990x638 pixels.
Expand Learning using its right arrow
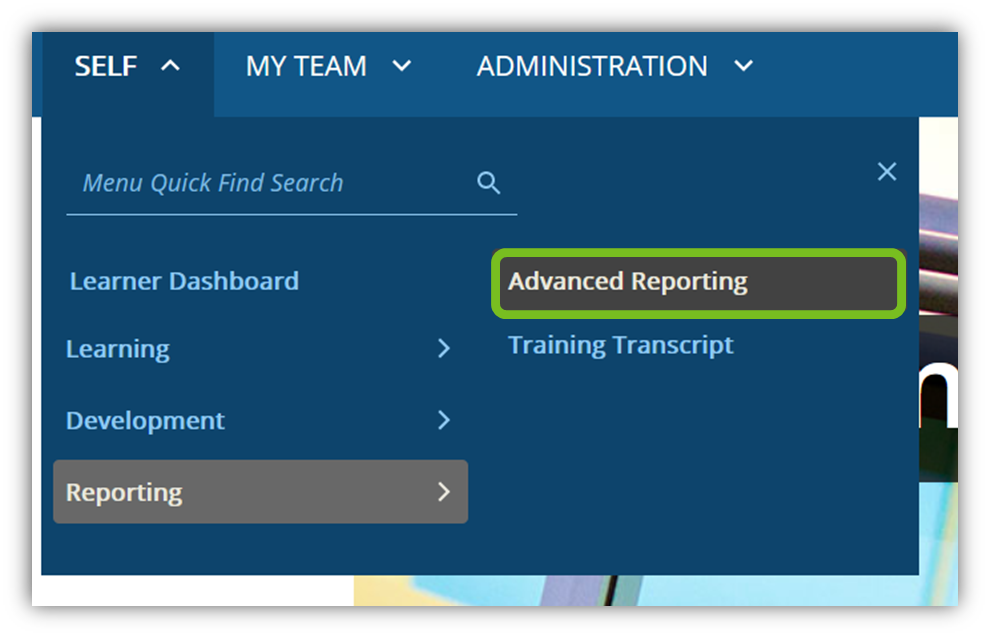[444, 349]
